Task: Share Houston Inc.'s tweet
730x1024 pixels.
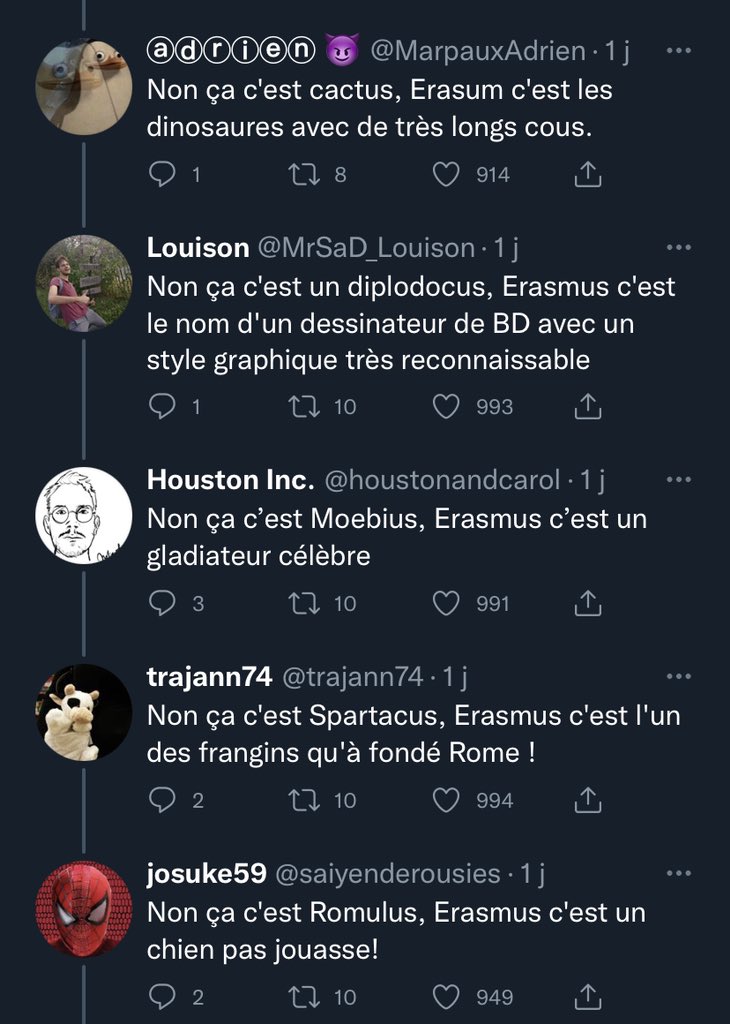Action: [589, 604]
